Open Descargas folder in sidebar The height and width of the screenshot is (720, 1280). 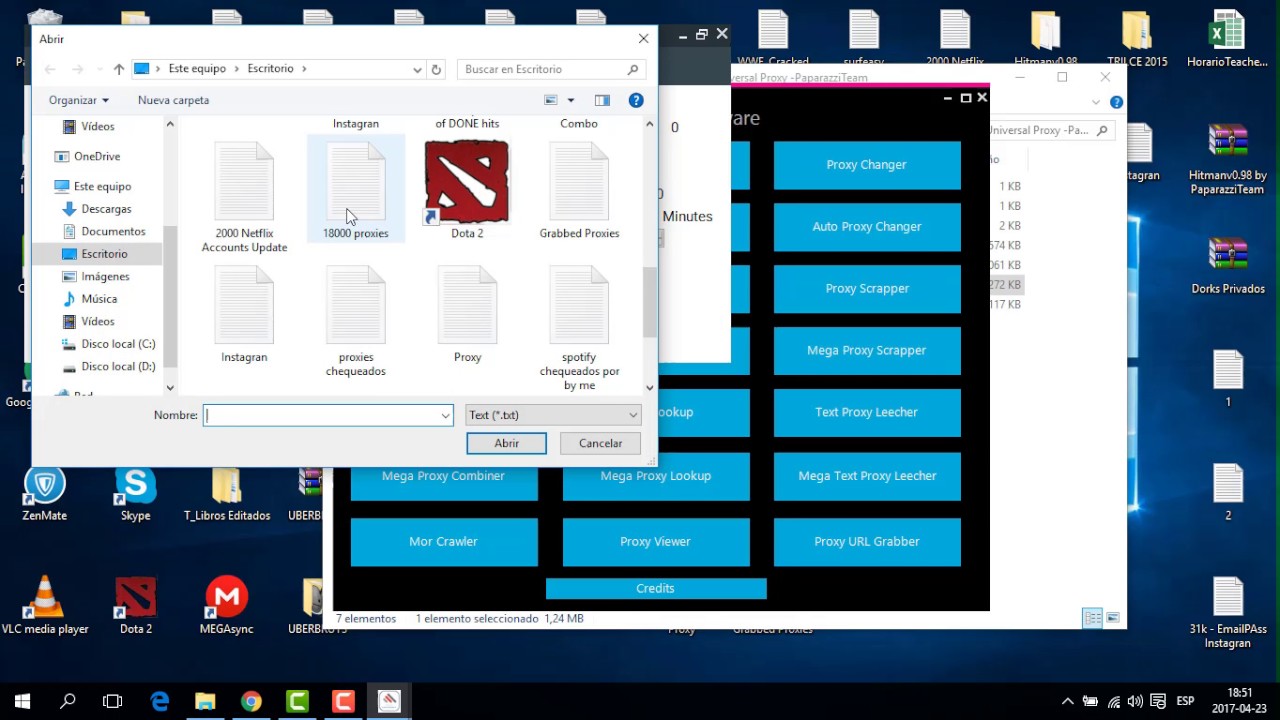coord(106,209)
